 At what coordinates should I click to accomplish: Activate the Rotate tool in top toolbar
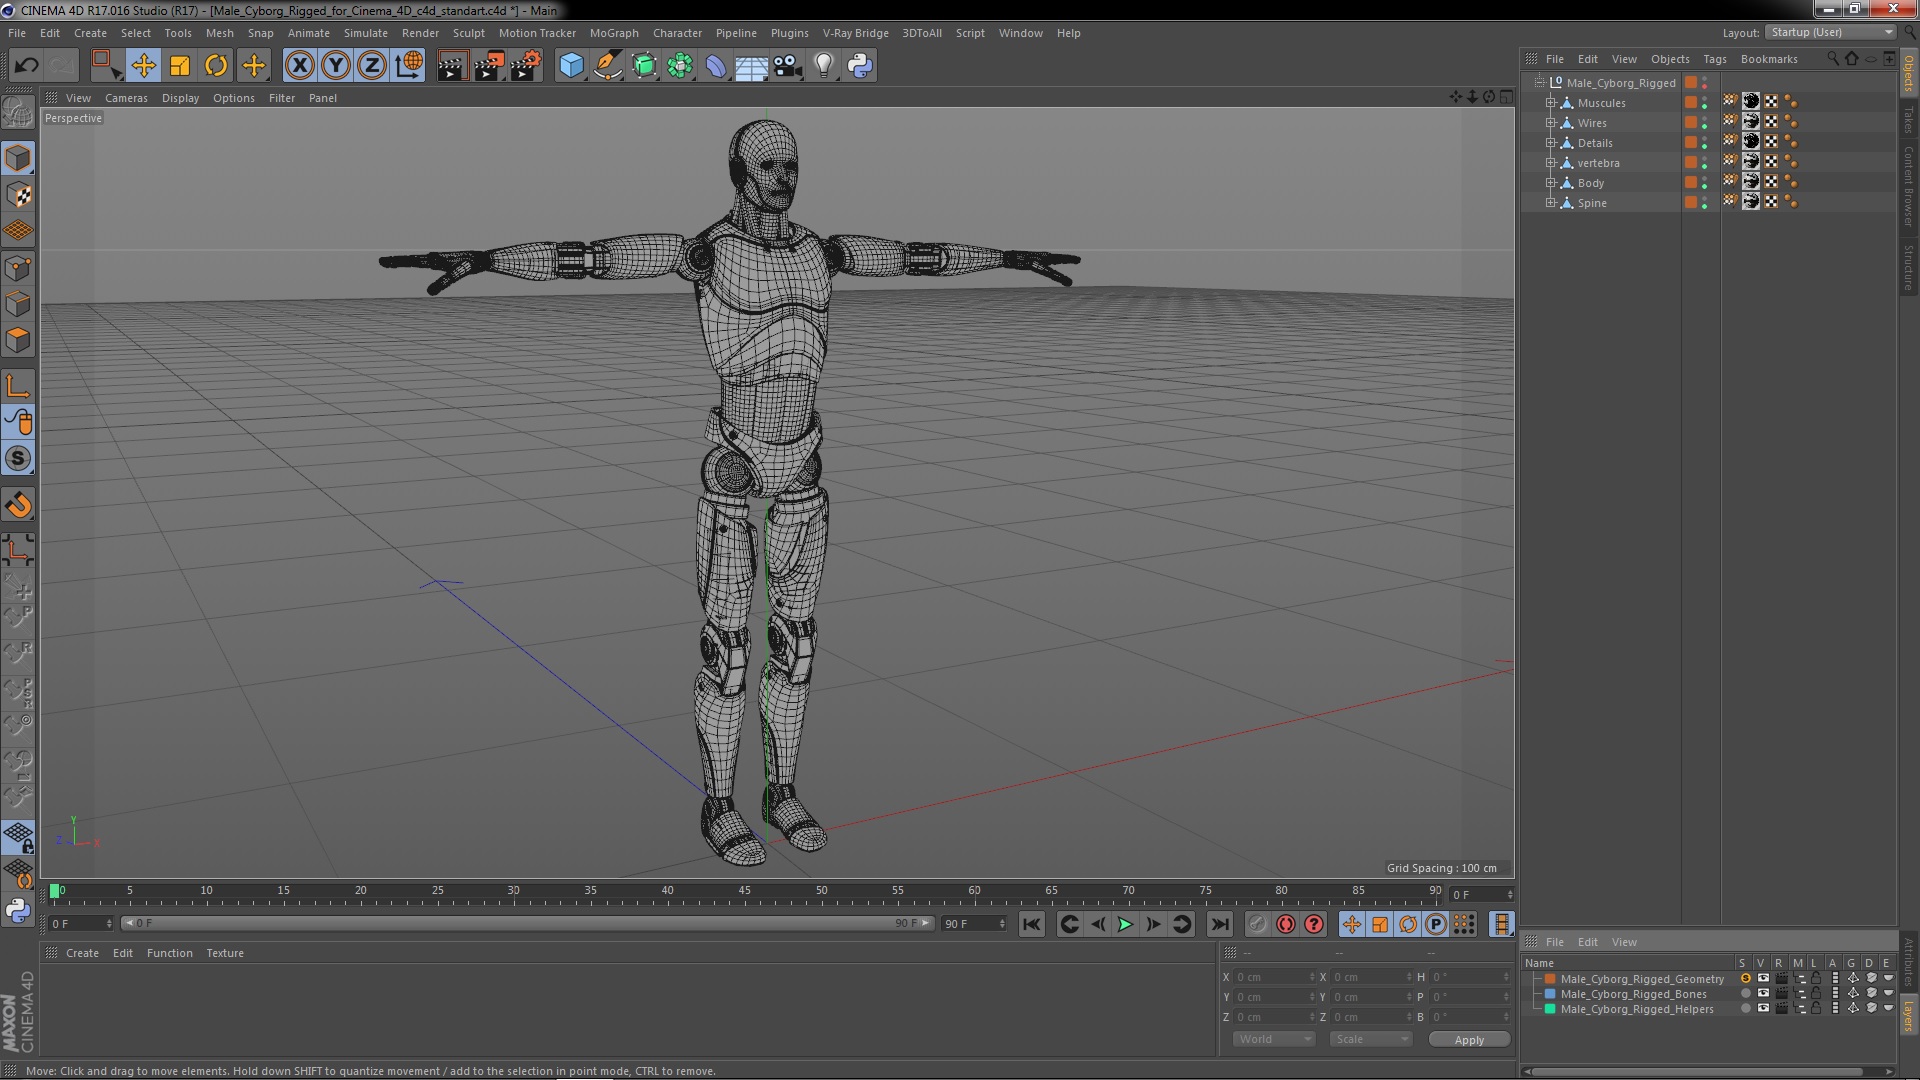(216, 66)
